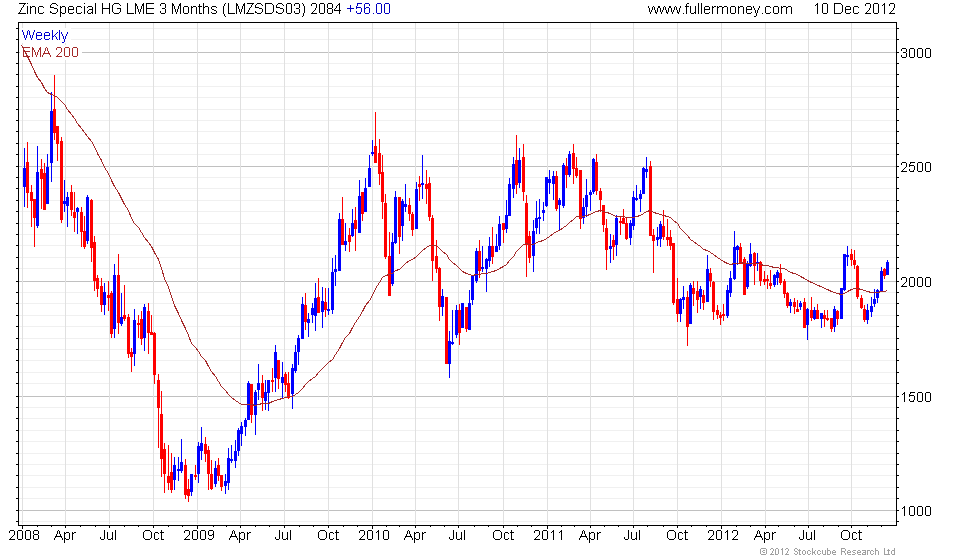Click the '2500' price axis label
The width and height of the screenshot is (980, 560).
[x=916, y=168]
